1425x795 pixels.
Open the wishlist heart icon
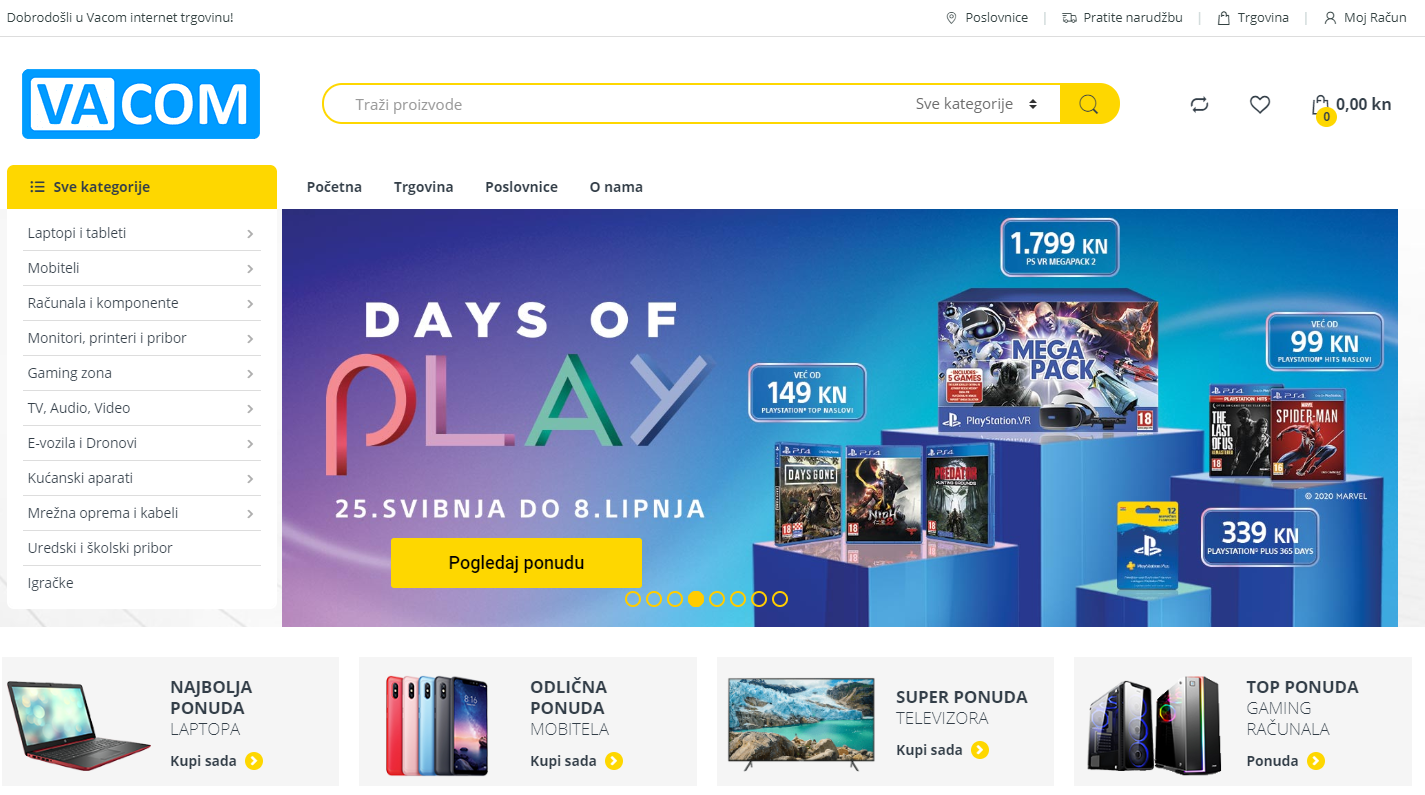tap(1260, 104)
